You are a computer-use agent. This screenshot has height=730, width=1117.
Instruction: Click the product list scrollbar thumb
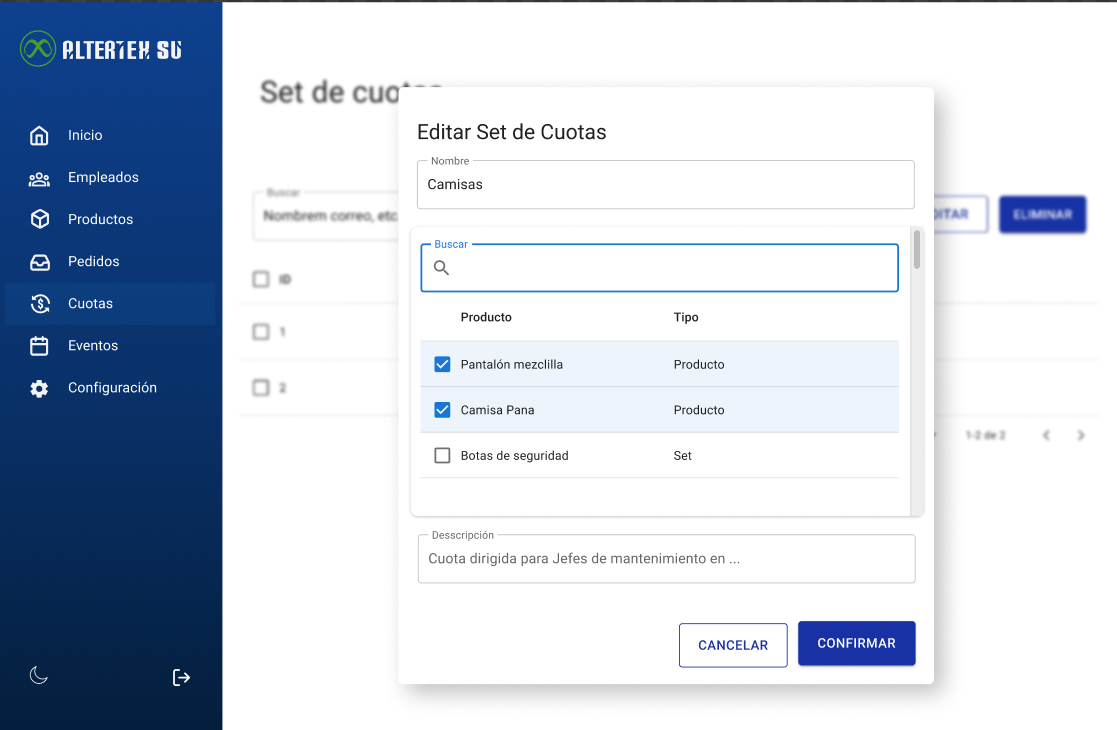pos(917,249)
